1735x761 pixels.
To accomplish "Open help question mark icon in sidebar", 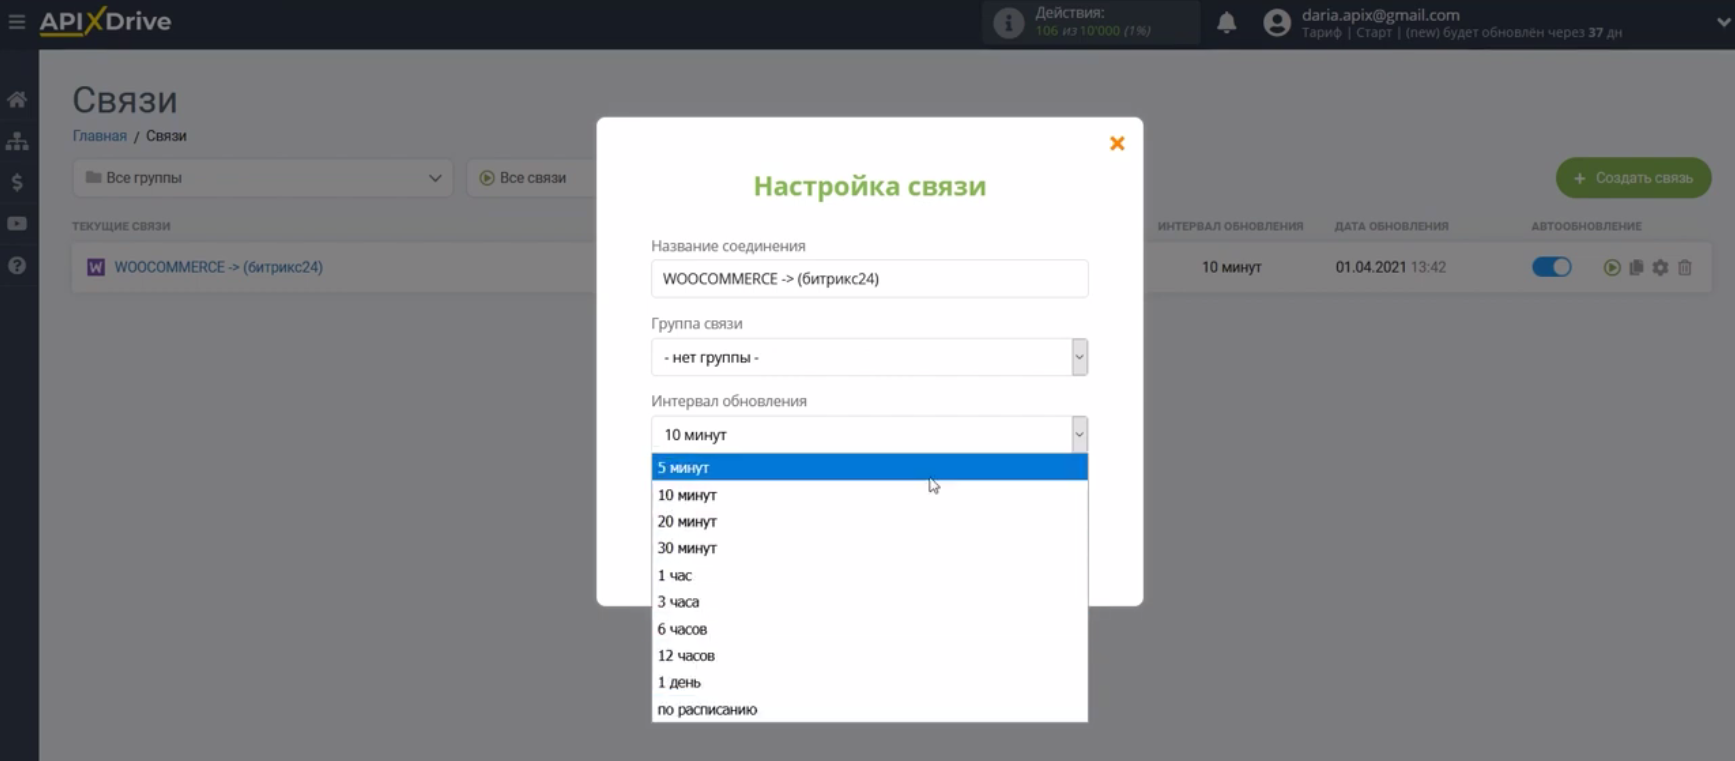I will [x=17, y=266].
